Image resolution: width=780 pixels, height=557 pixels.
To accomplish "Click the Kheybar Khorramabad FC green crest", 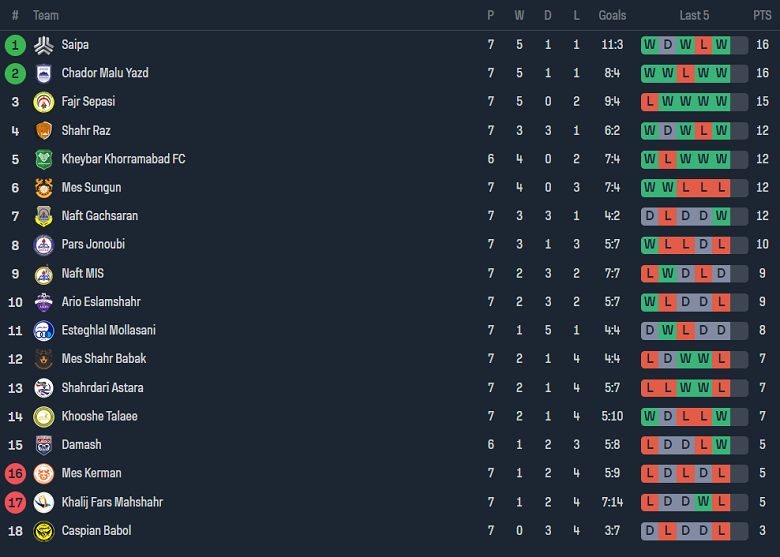I will coord(43,159).
